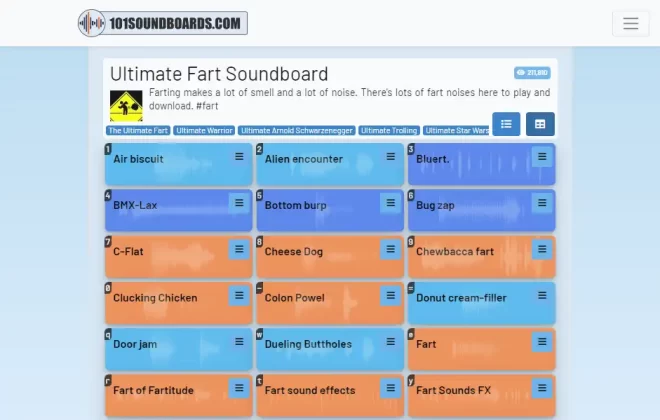Open Ultimate Arnold Schwarzenegger tag link
Screen dimensions: 660x420
(297, 130)
